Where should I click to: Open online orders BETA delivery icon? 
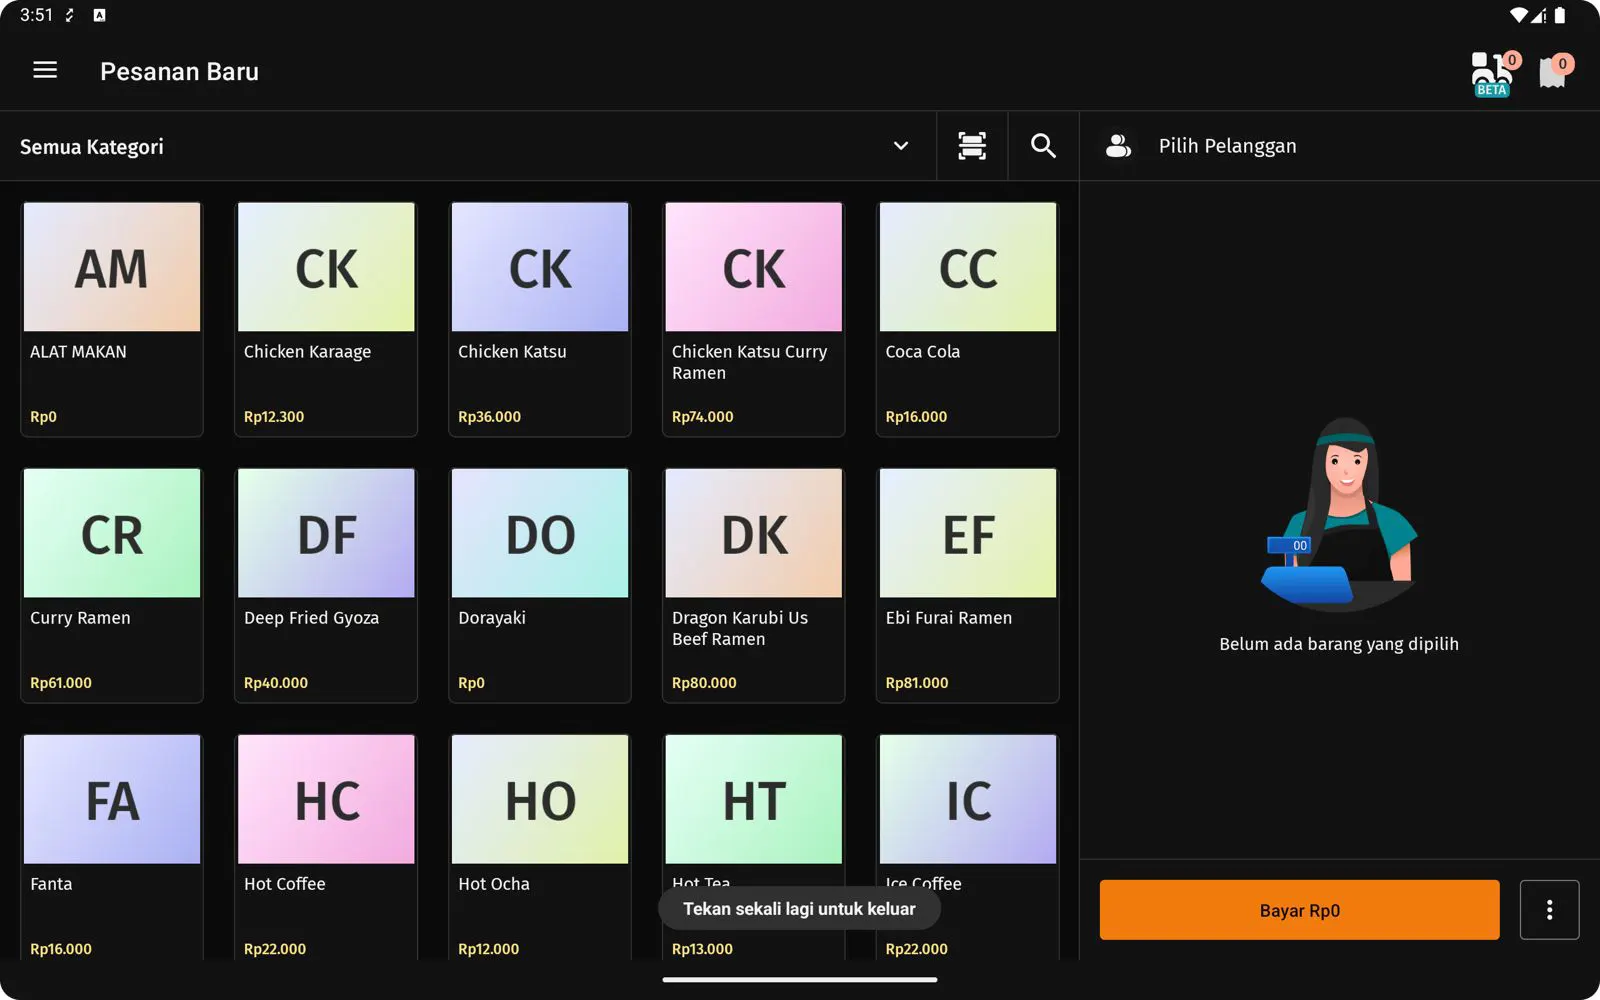pyautogui.click(x=1491, y=73)
